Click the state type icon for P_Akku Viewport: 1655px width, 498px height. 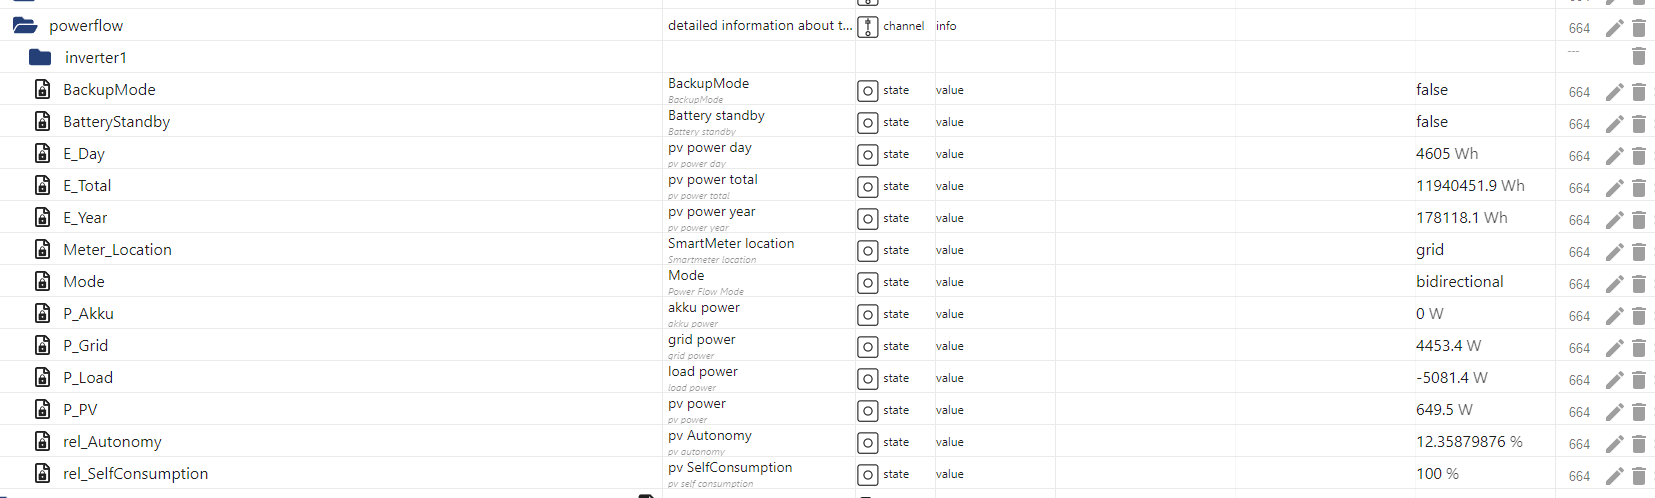[x=867, y=315]
